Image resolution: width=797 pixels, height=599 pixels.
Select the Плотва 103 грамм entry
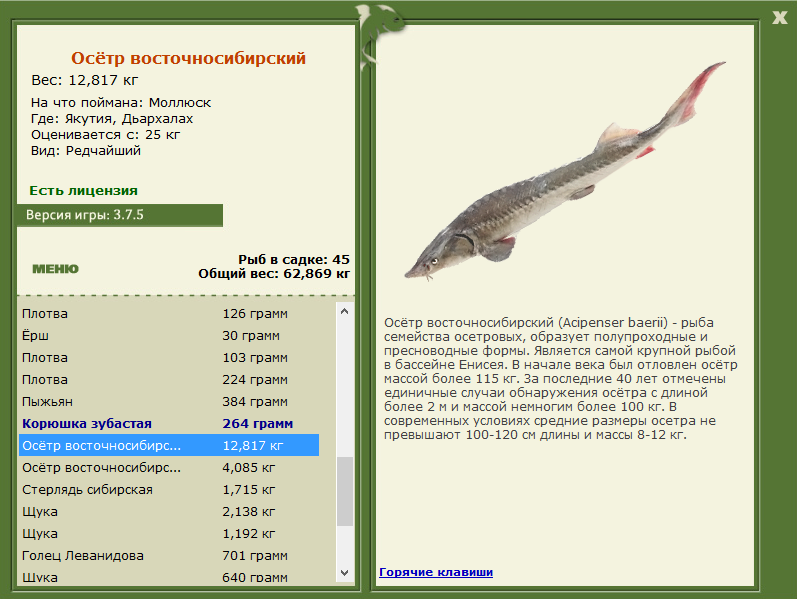169,357
